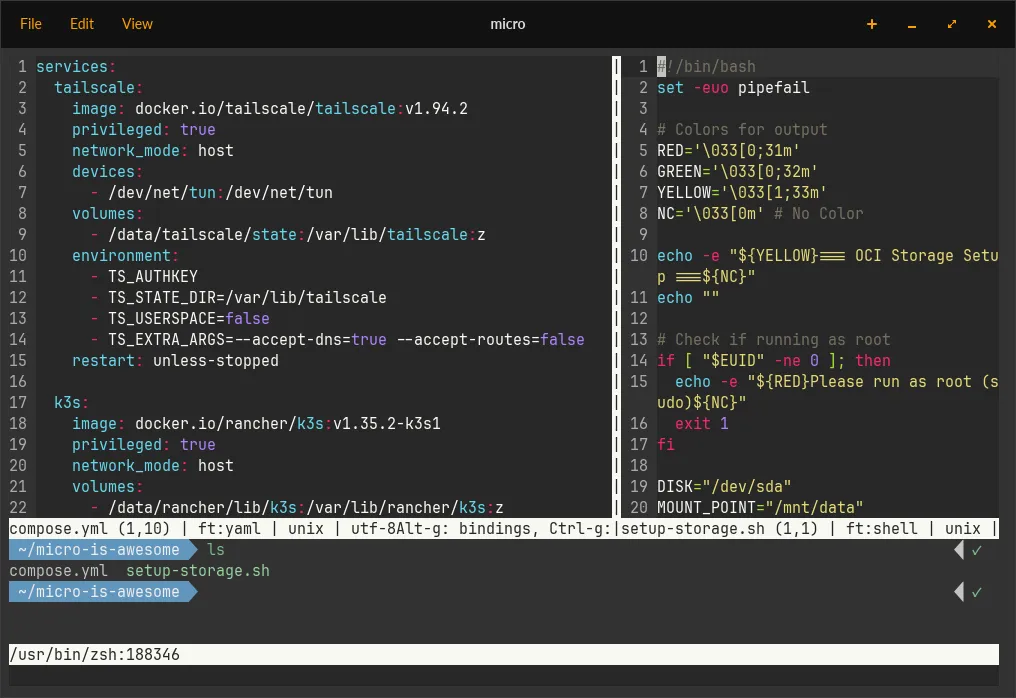Viewport: 1016px width, 698px height.
Task: Click line number 10 in compose.yml gutter
Action: pos(17,255)
